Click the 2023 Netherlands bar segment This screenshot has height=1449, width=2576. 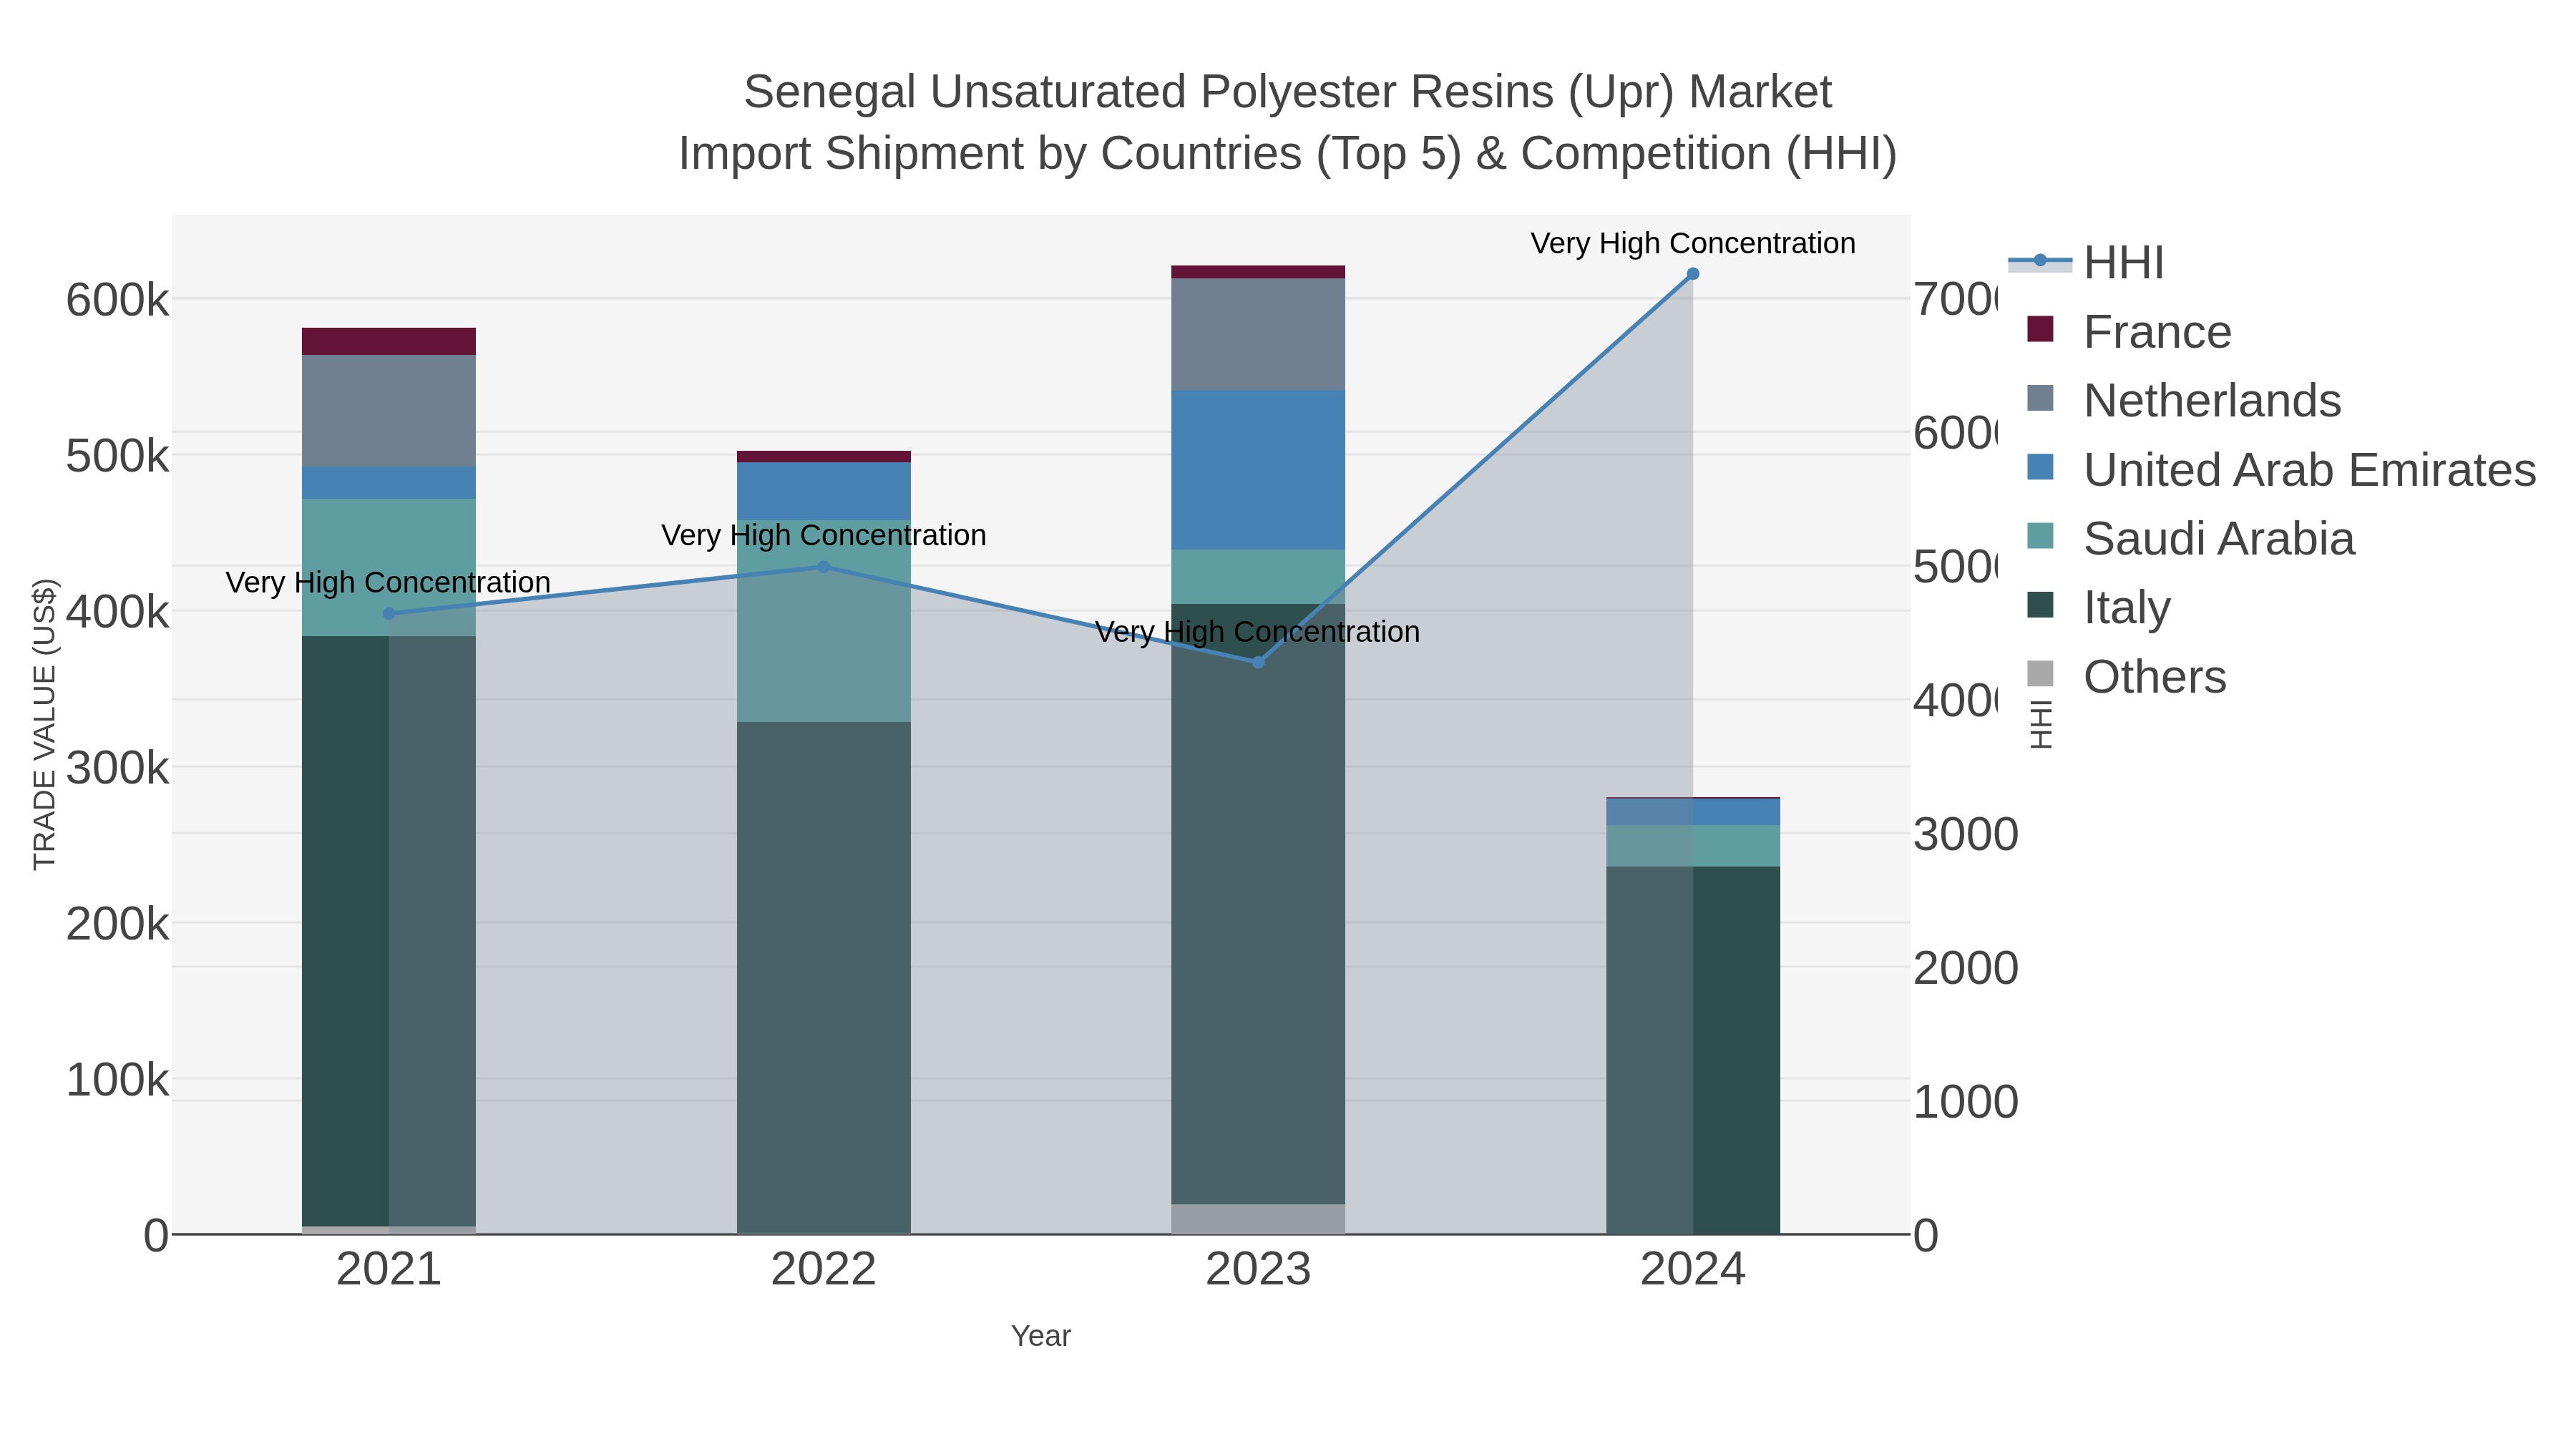coord(1258,334)
